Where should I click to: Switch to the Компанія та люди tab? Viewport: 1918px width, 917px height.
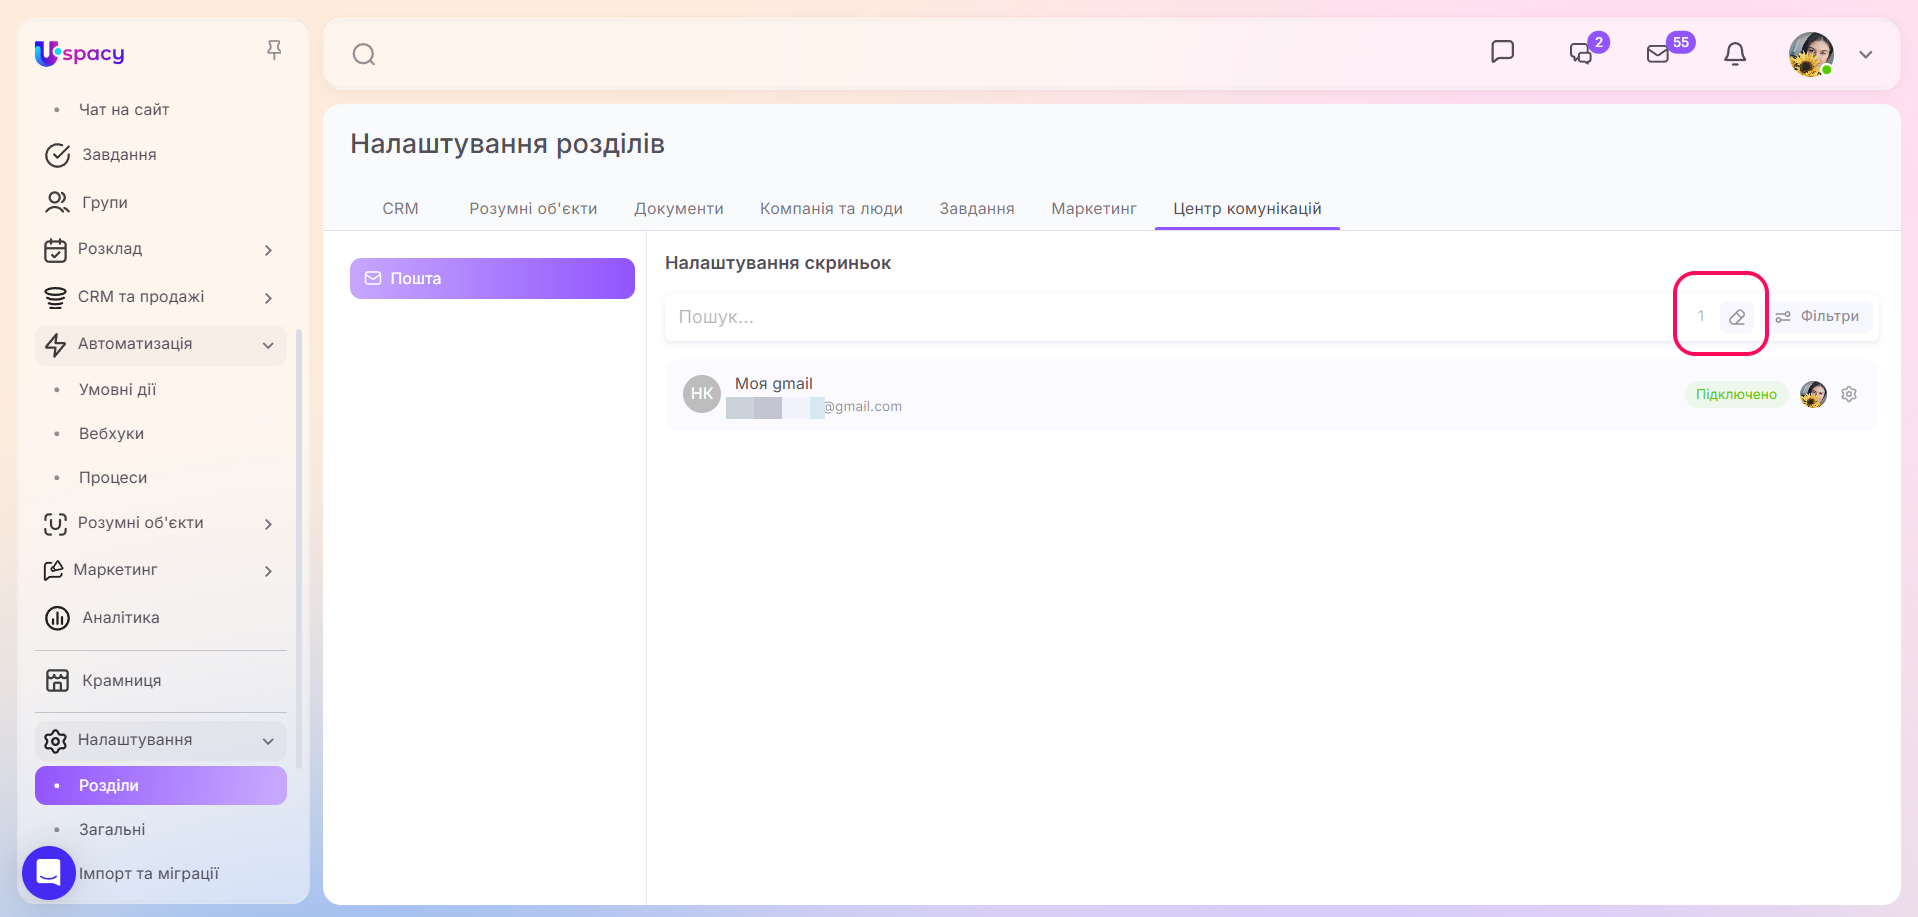pos(831,209)
